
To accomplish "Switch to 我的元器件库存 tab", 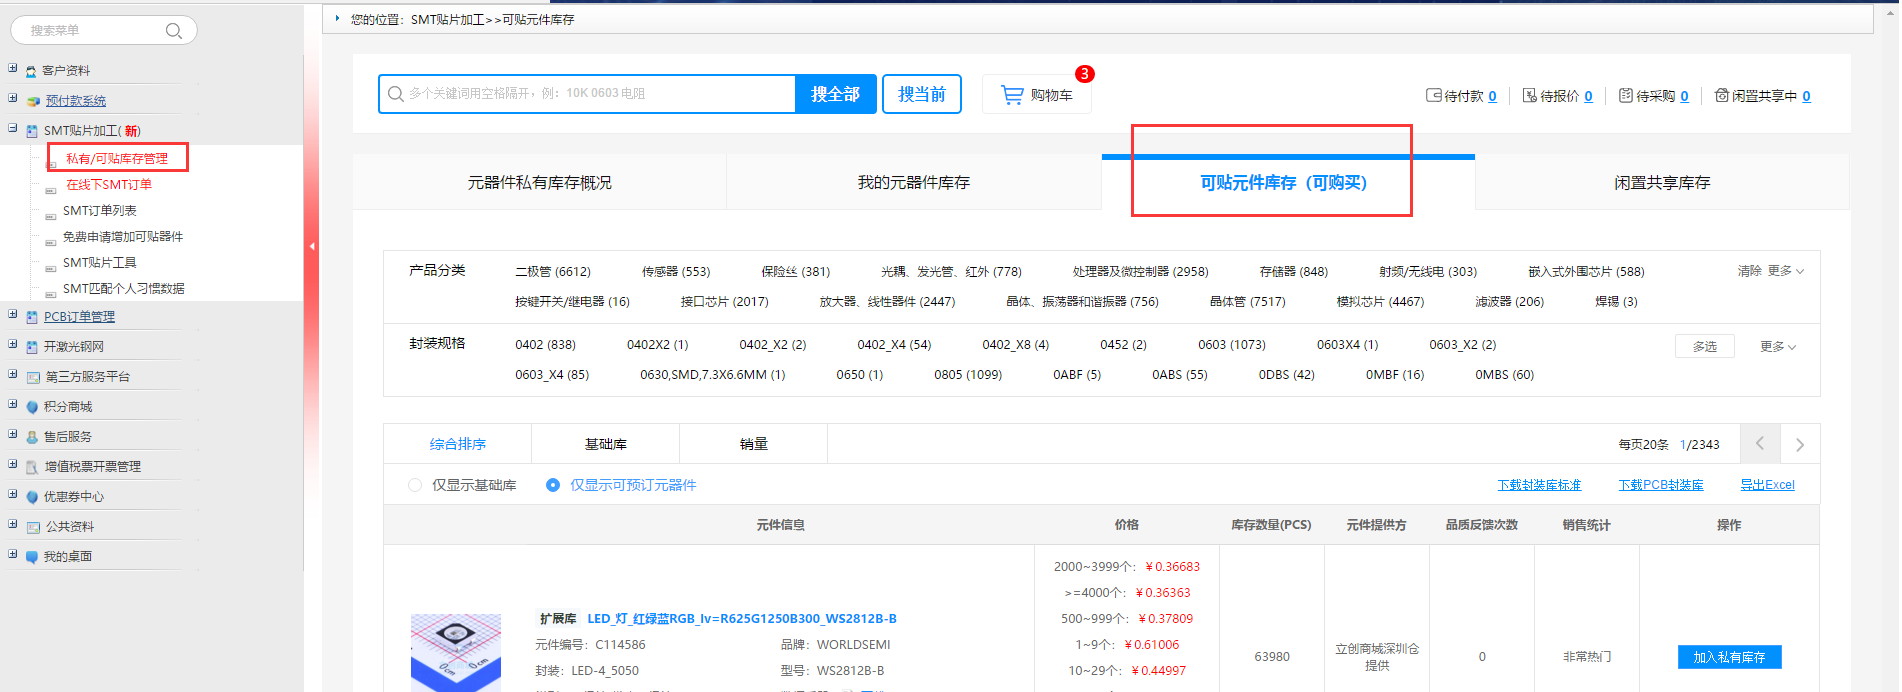I will [913, 183].
